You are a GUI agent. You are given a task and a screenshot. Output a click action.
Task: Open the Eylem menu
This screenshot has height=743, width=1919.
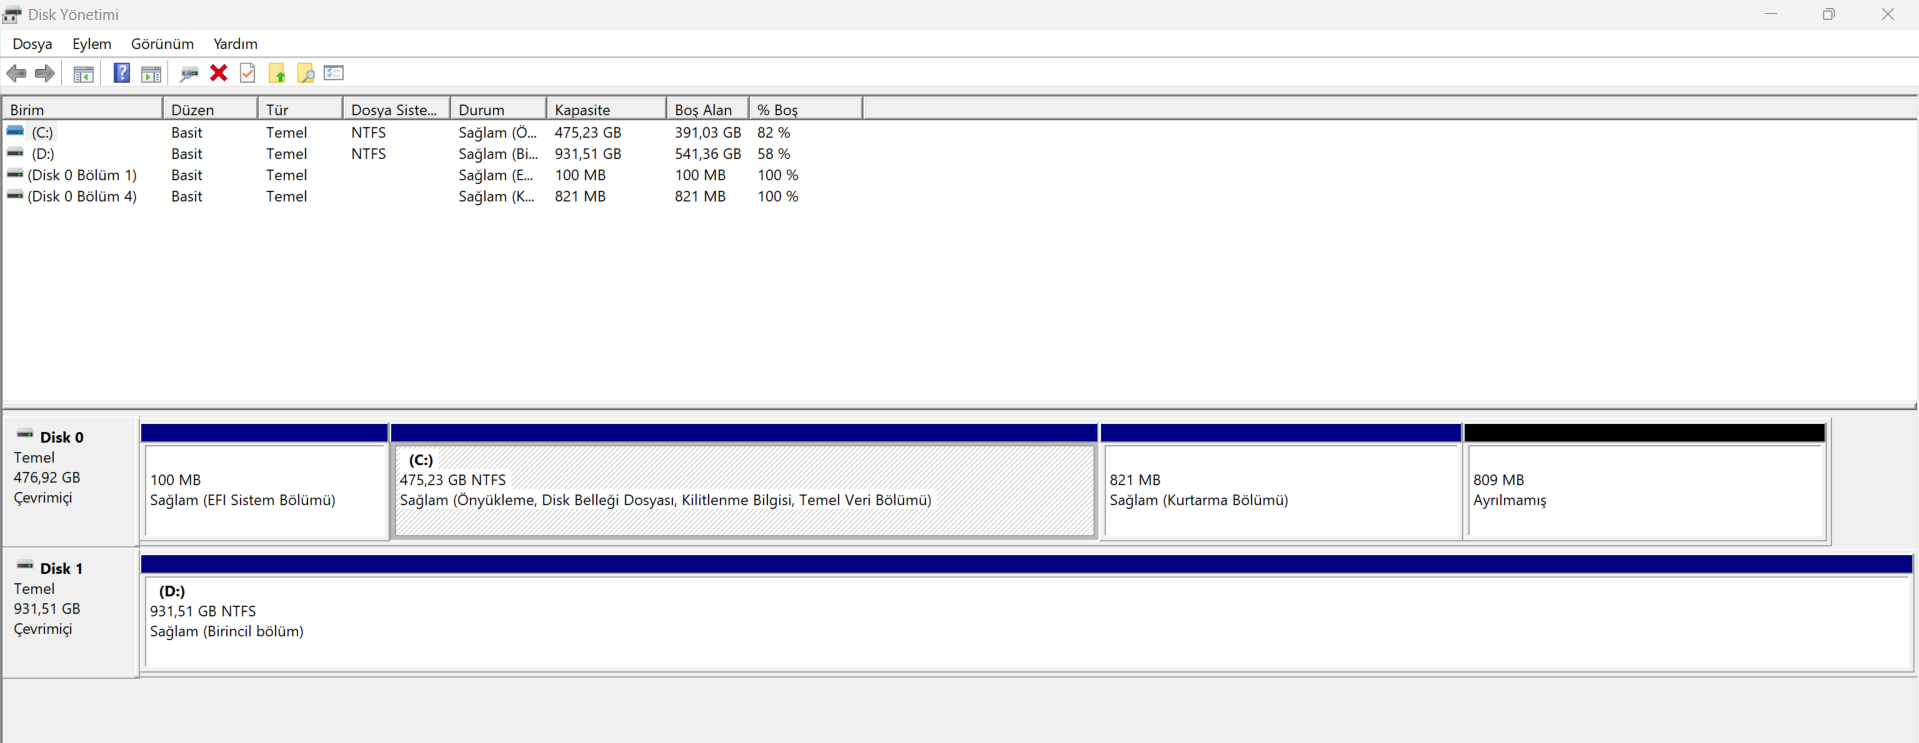pyautogui.click(x=92, y=44)
